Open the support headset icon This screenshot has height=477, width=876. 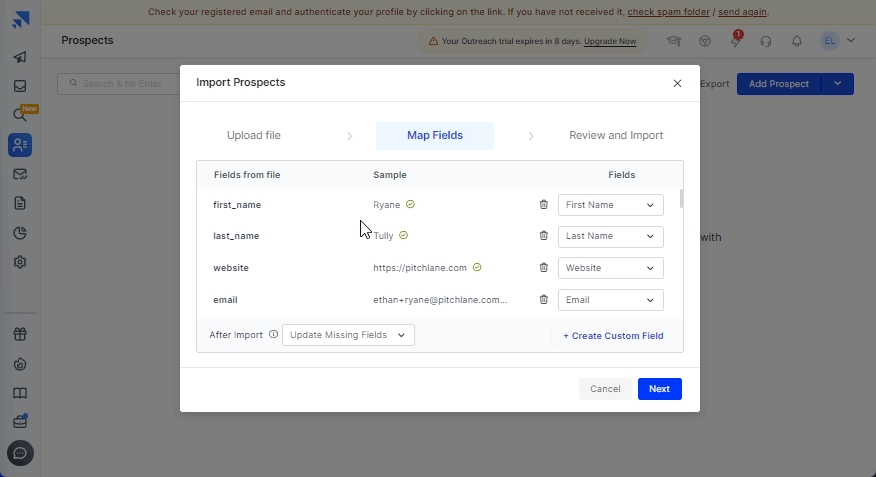tap(766, 41)
